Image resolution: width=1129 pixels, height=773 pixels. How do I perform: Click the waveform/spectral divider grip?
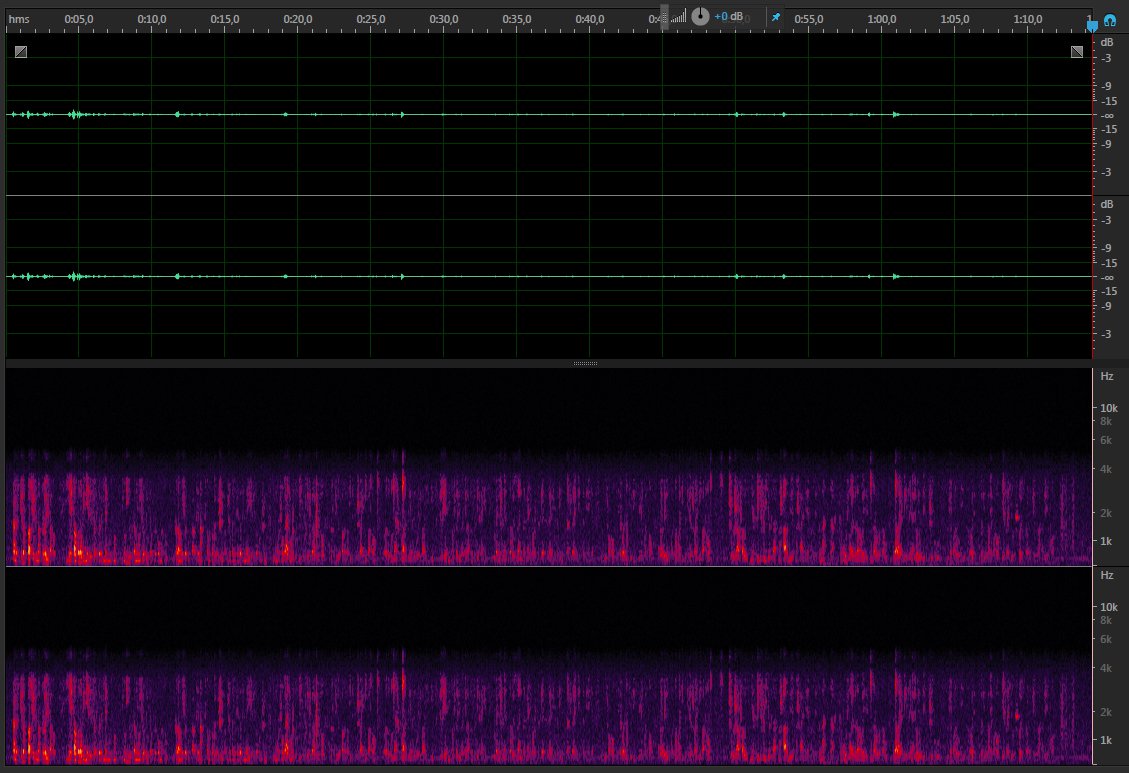coord(585,363)
